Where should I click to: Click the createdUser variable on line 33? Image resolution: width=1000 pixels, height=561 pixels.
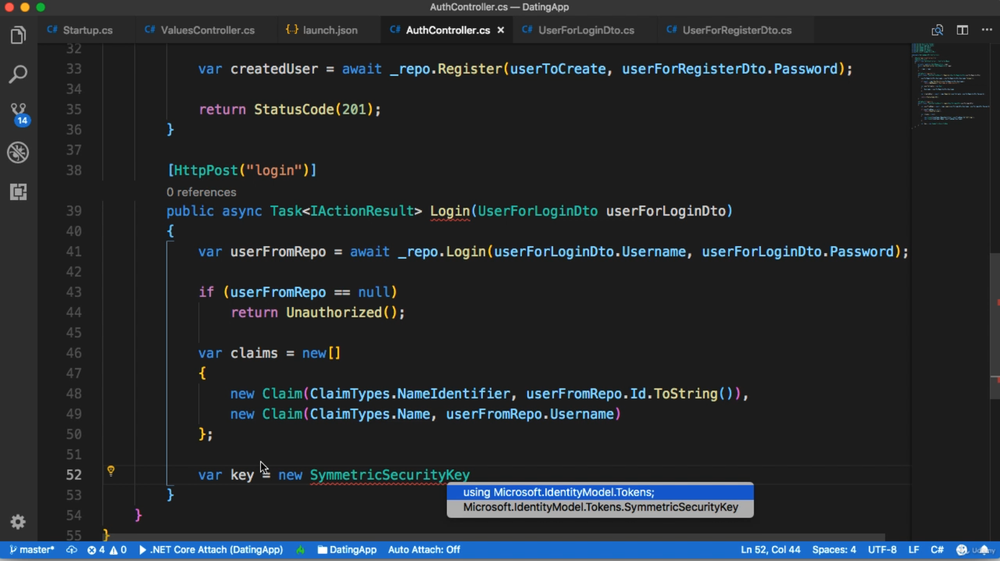pos(274,69)
